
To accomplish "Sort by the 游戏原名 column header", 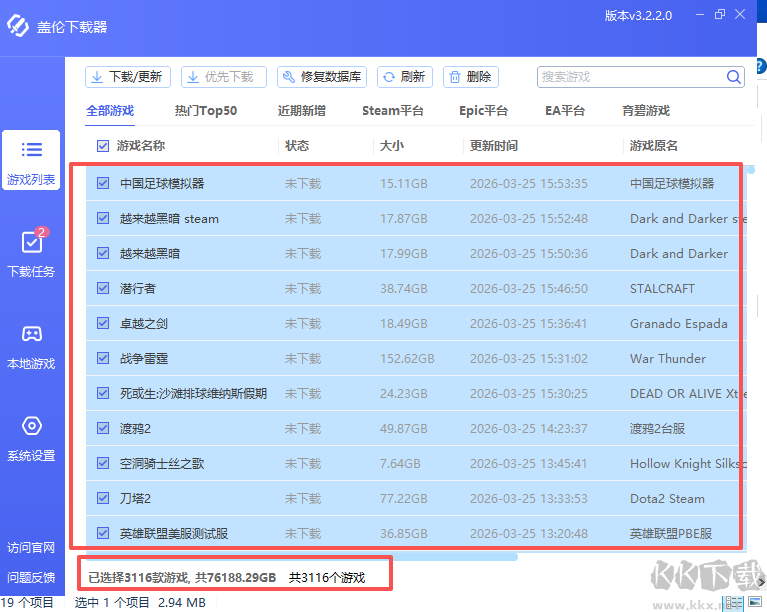I will [654, 146].
